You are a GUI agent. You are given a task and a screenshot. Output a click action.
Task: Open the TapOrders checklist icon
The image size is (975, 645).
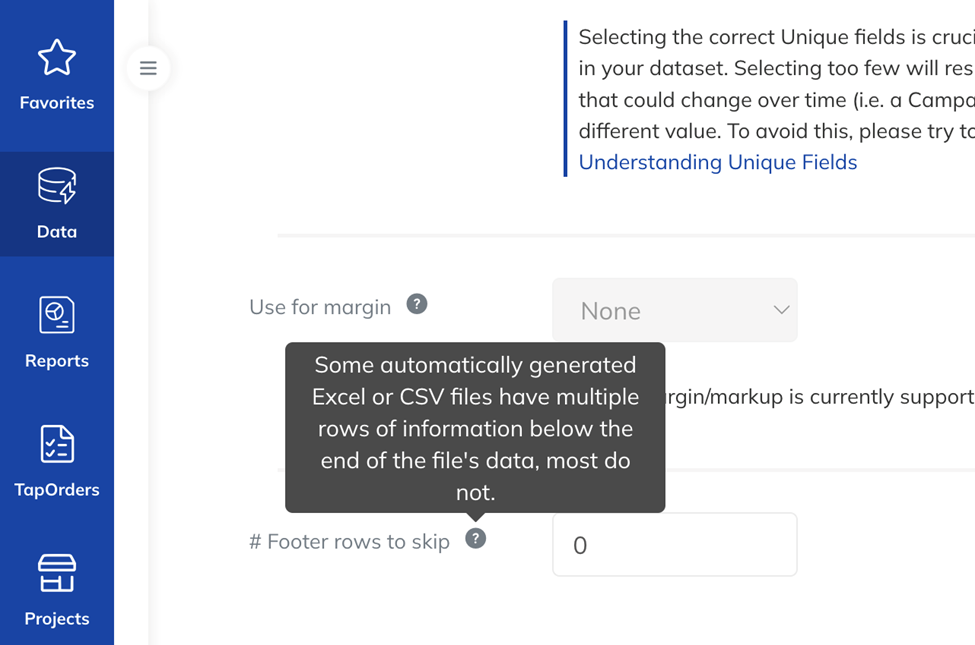point(57,444)
